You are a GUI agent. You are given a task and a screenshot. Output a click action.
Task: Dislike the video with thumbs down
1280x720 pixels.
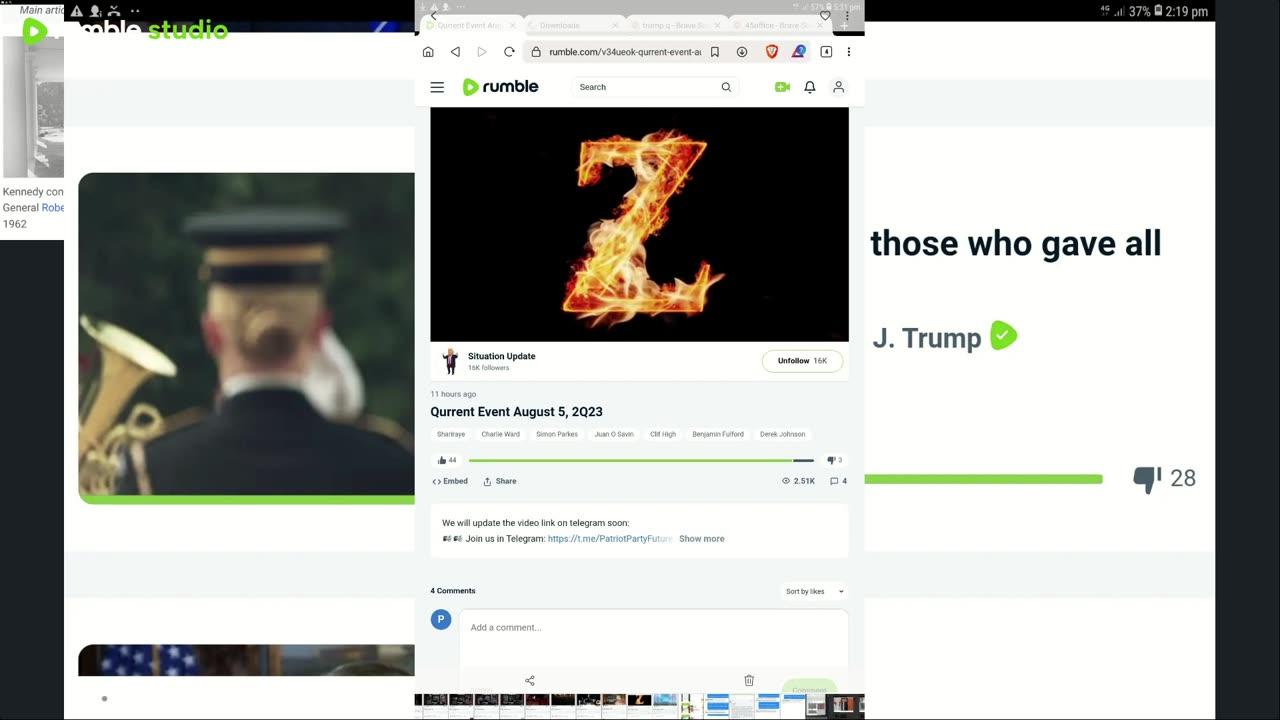click(x=834, y=461)
